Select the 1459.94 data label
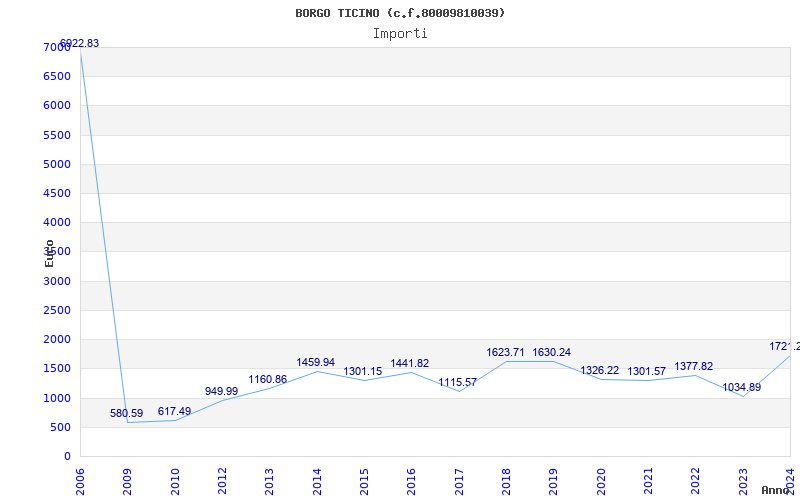This screenshot has height=500, width=800. 316,362
